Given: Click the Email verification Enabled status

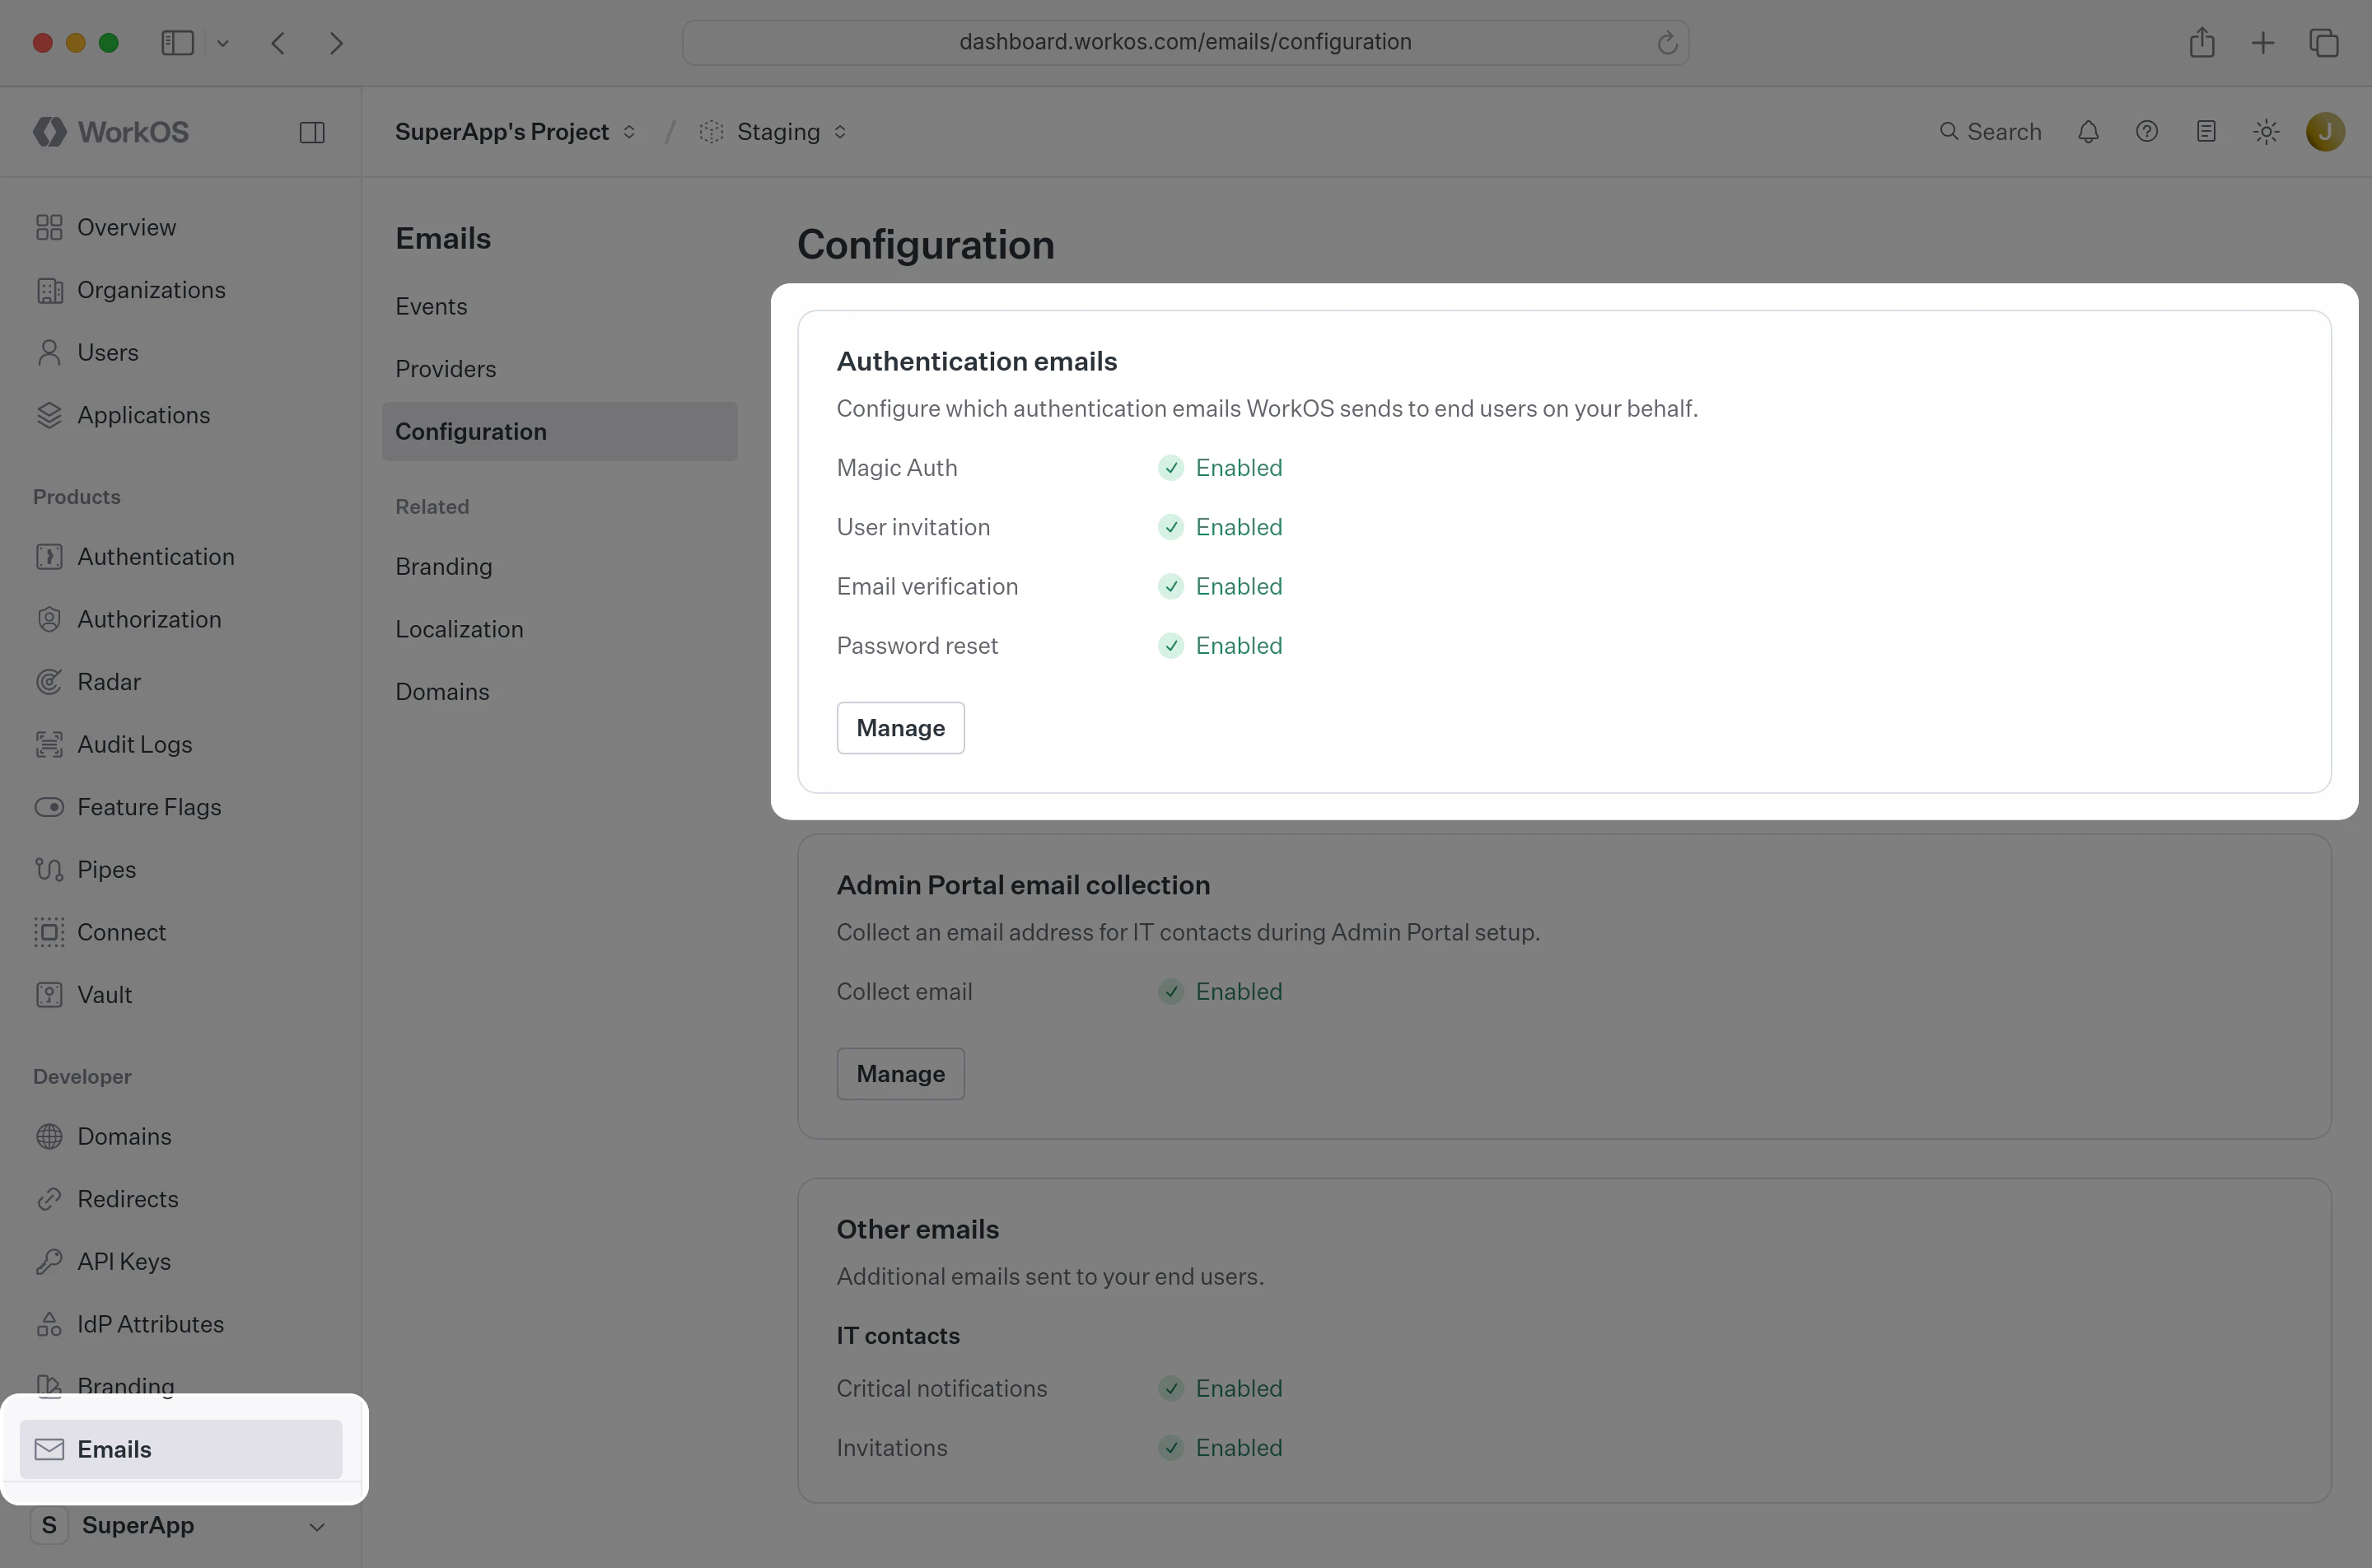Looking at the screenshot, I should click(x=1220, y=586).
